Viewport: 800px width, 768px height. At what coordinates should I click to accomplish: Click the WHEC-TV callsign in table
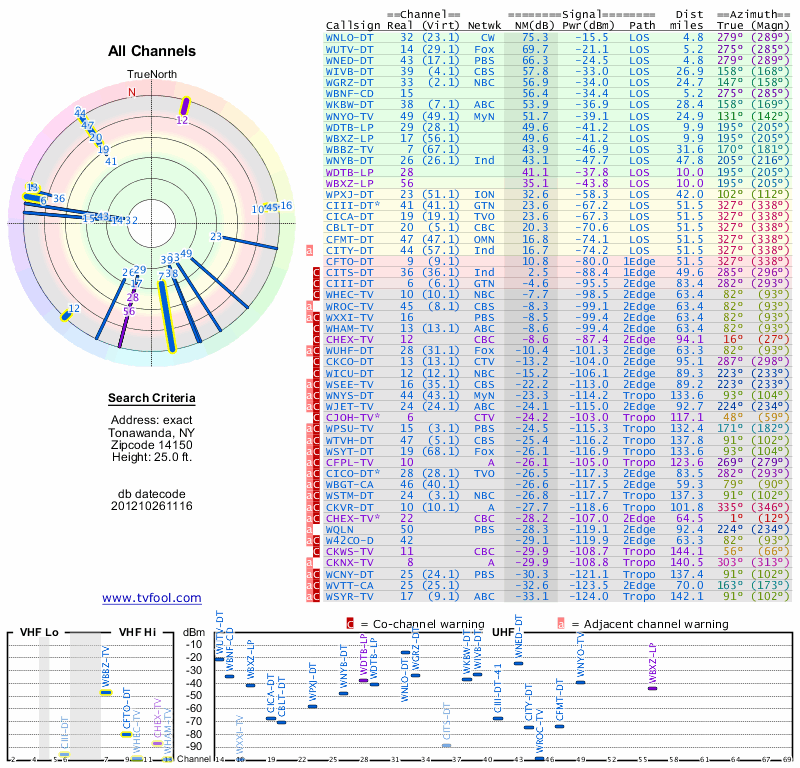[x=349, y=294]
